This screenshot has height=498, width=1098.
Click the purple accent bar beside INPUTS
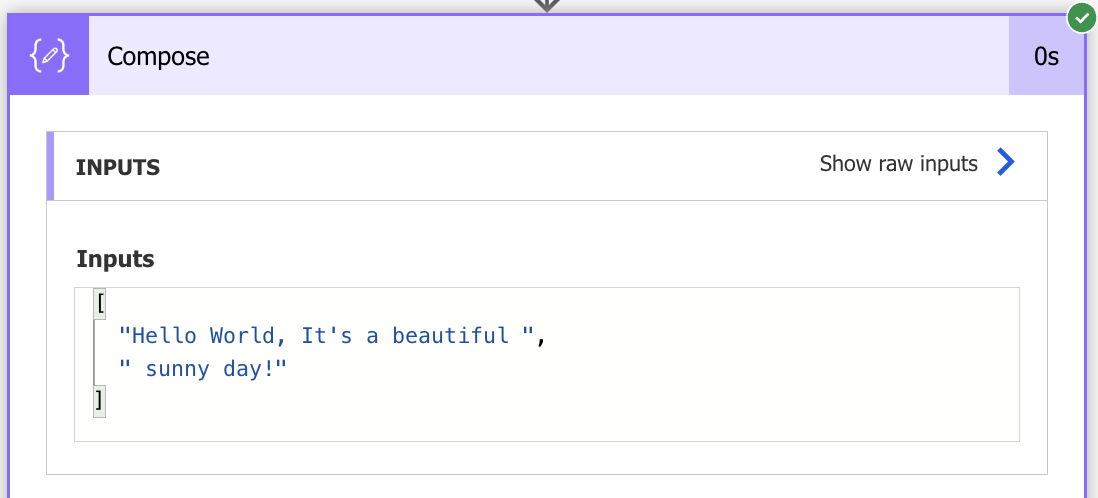(51, 166)
